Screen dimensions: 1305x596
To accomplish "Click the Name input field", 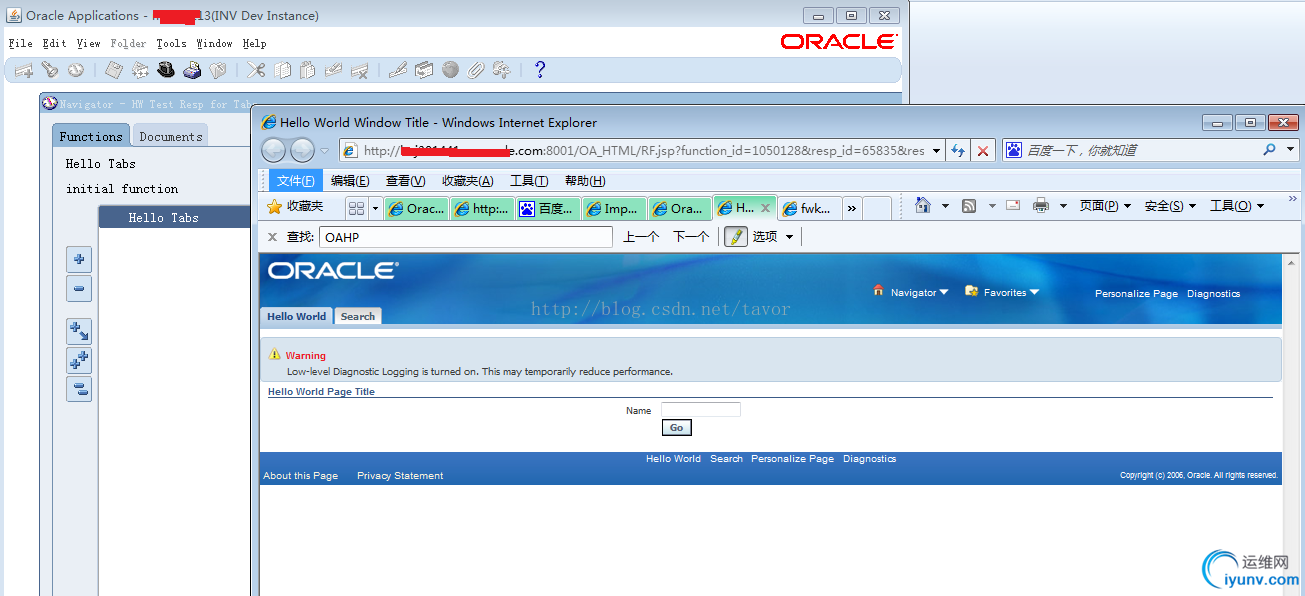I will (701, 410).
